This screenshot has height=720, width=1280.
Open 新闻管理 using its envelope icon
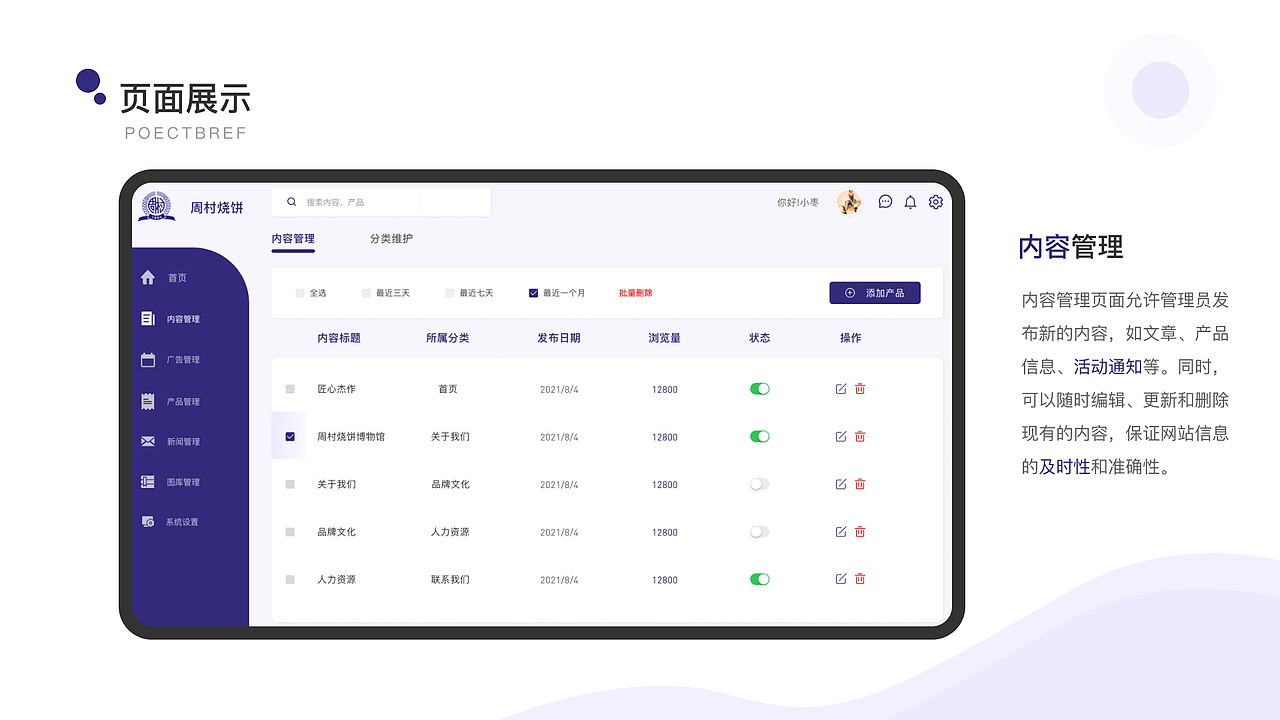click(x=147, y=441)
